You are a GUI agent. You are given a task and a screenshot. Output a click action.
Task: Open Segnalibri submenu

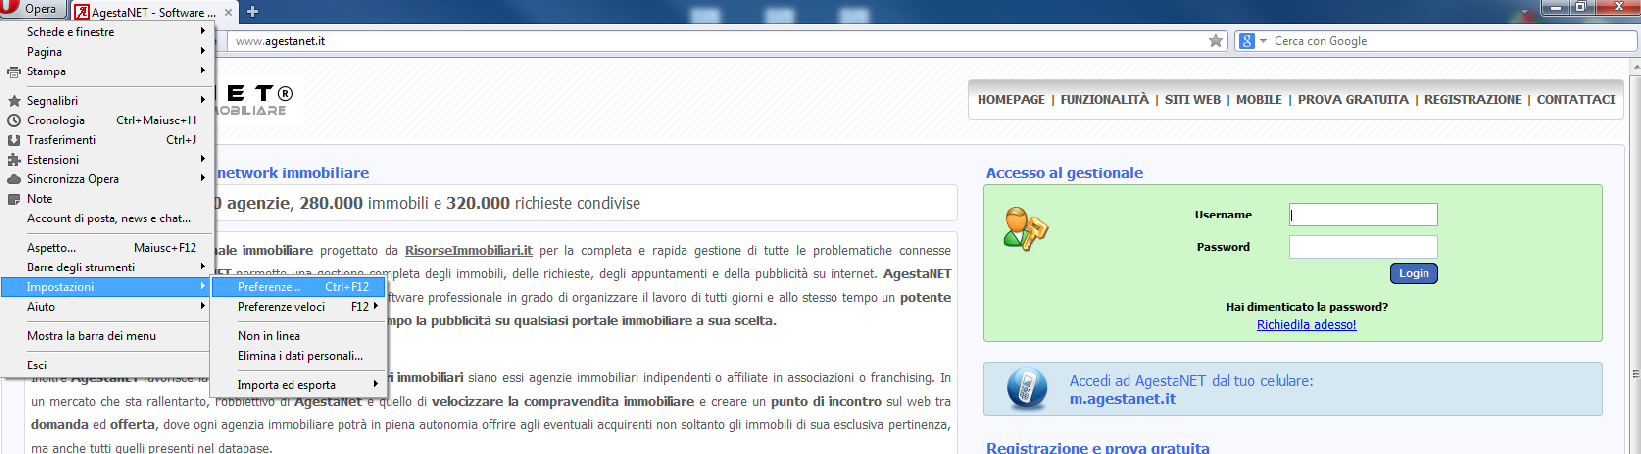[105, 101]
